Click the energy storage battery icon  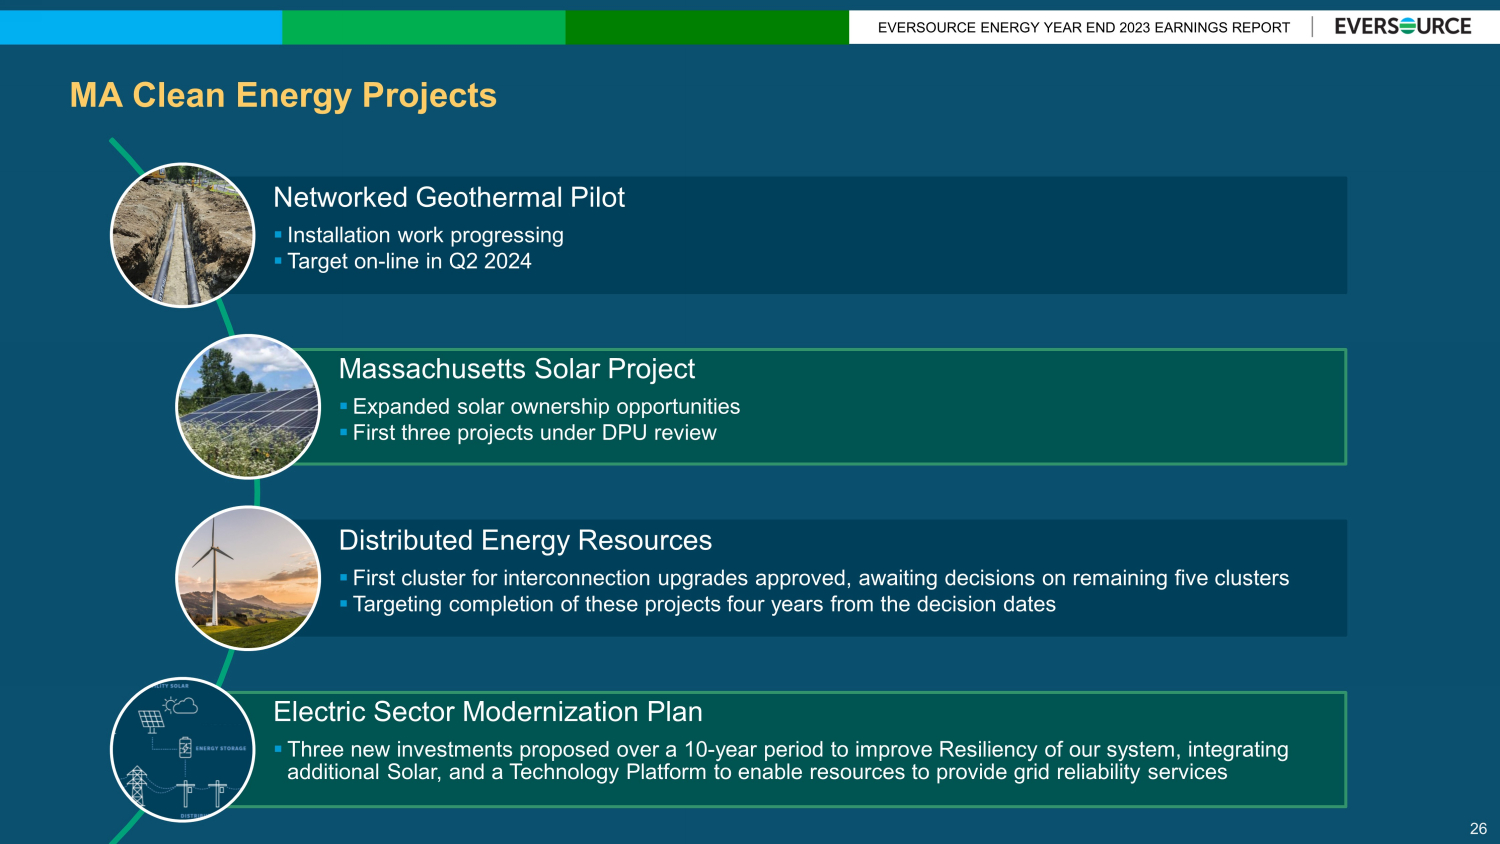coord(185,747)
